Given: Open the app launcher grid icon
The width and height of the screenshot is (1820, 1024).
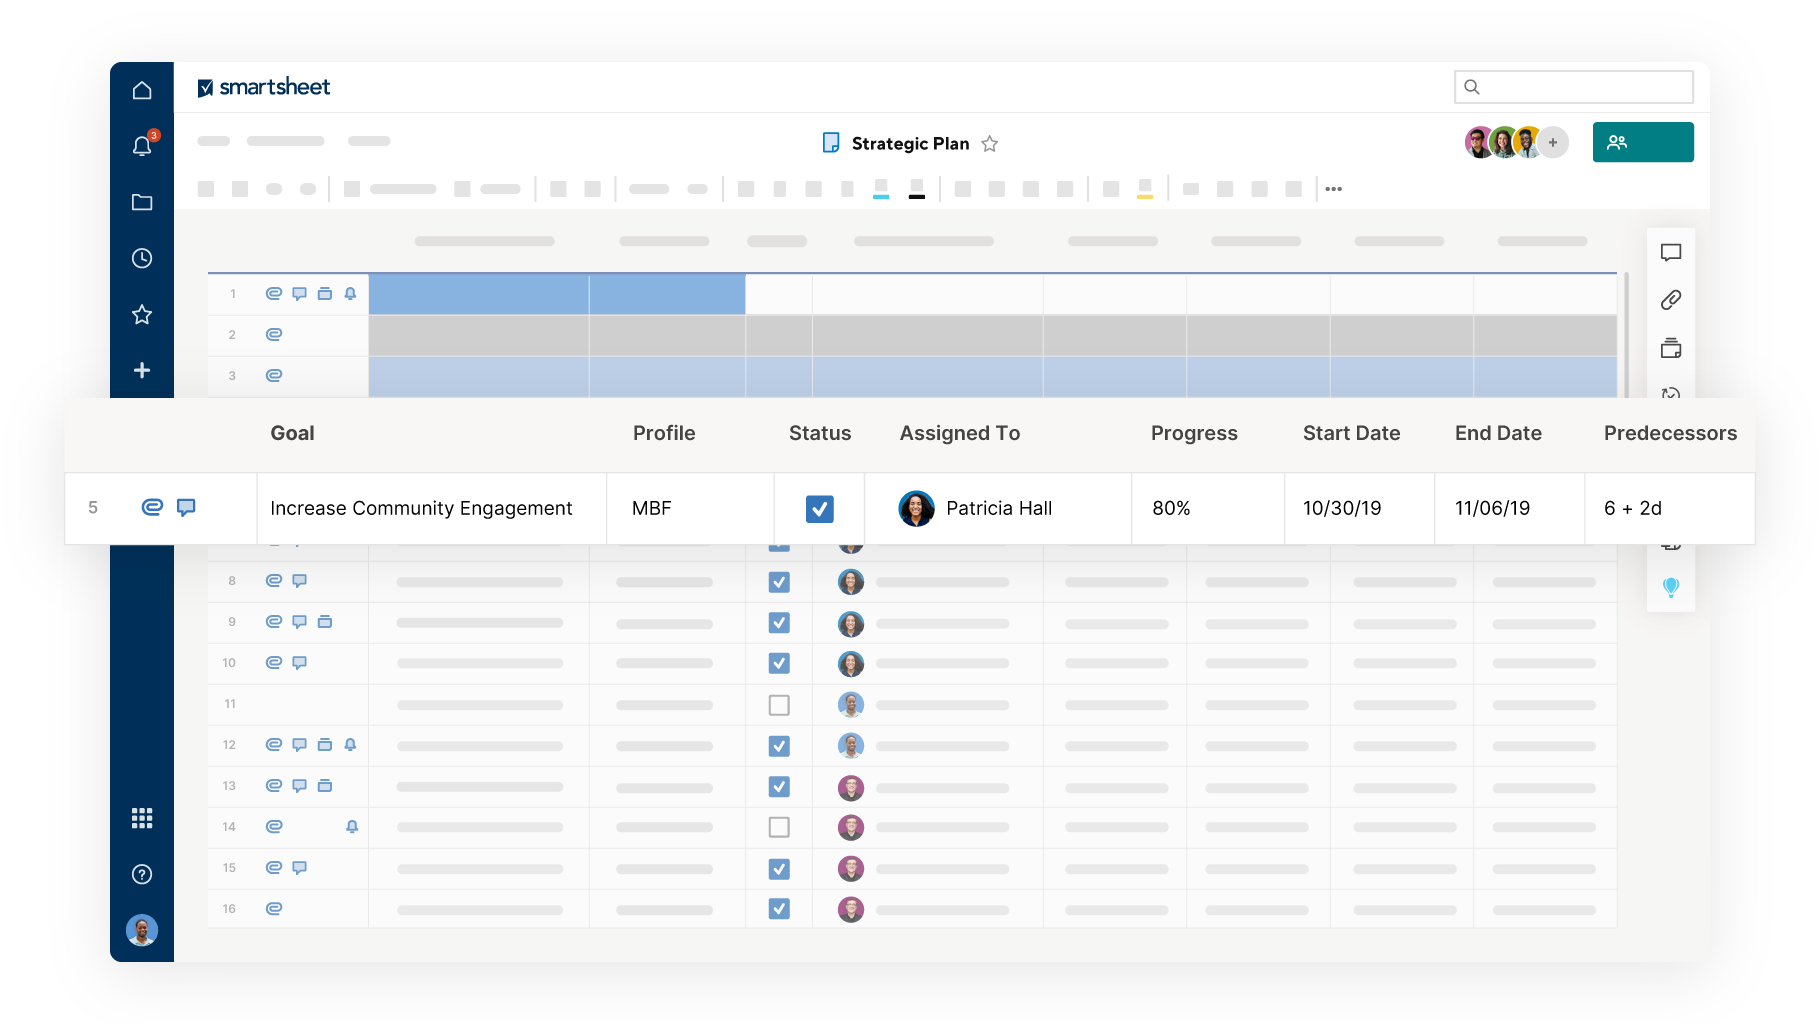Looking at the screenshot, I should pyautogui.click(x=142, y=818).
